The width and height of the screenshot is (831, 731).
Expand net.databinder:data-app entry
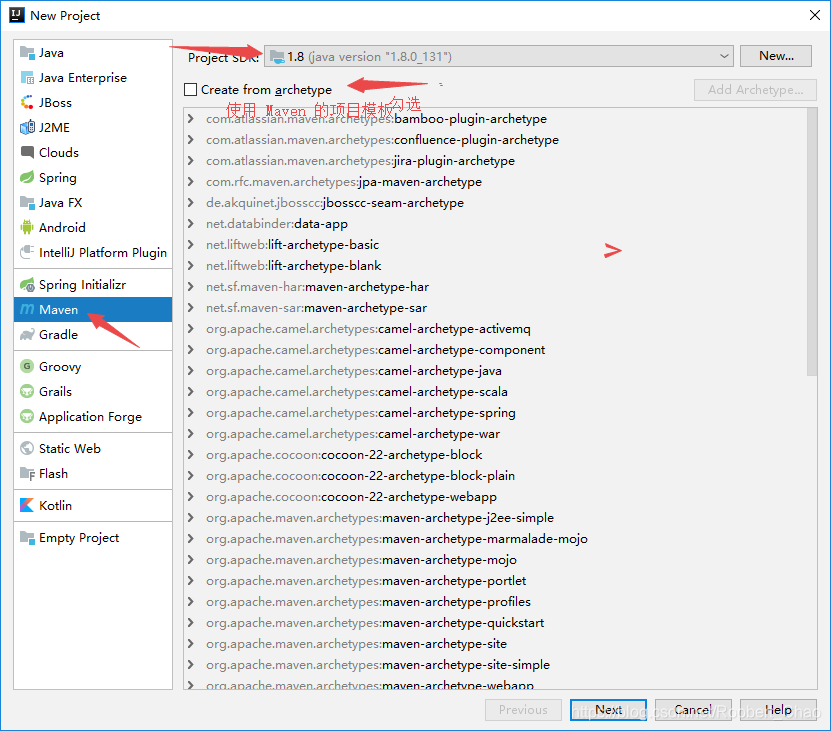[191, 224]
